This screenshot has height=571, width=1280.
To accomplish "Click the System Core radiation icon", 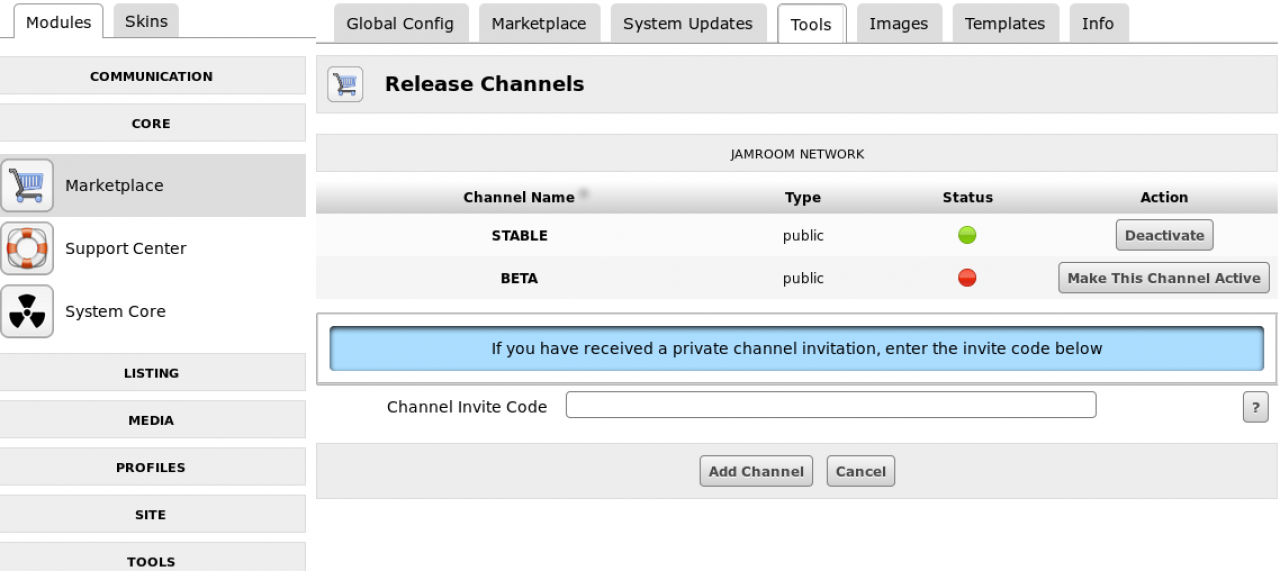I will [x=27, y=312].
